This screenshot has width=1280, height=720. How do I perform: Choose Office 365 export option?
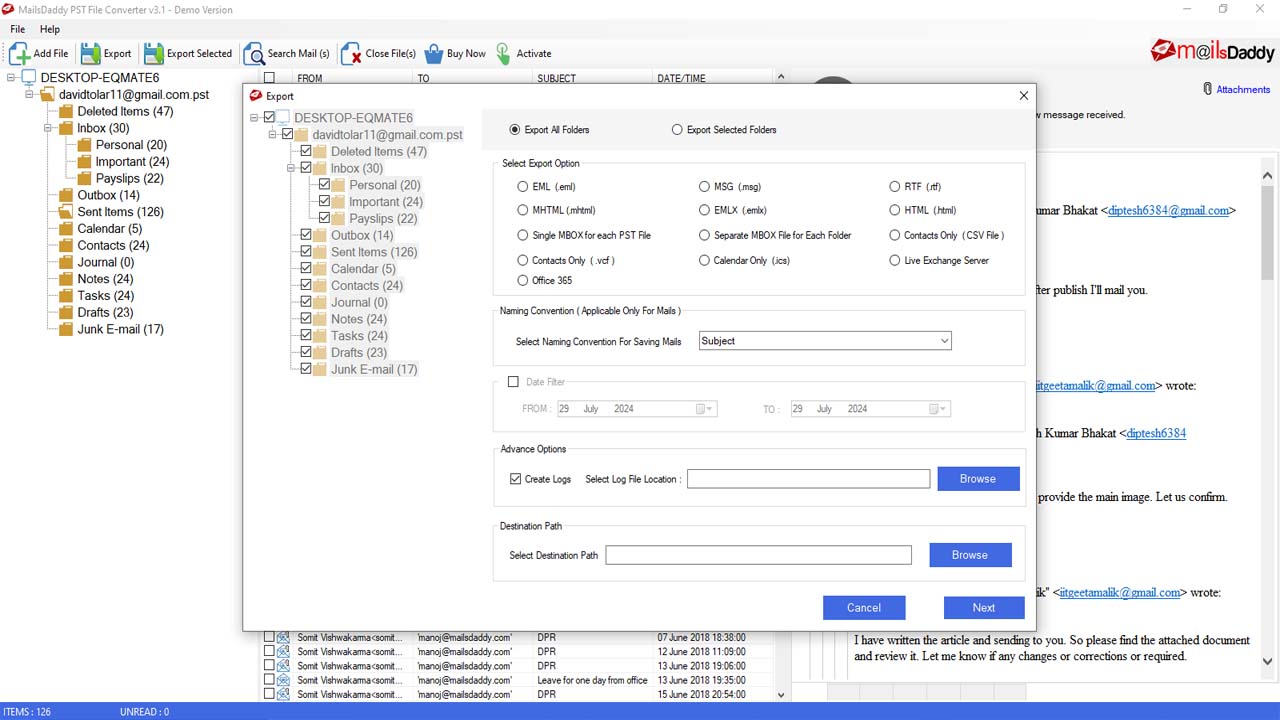523,281
